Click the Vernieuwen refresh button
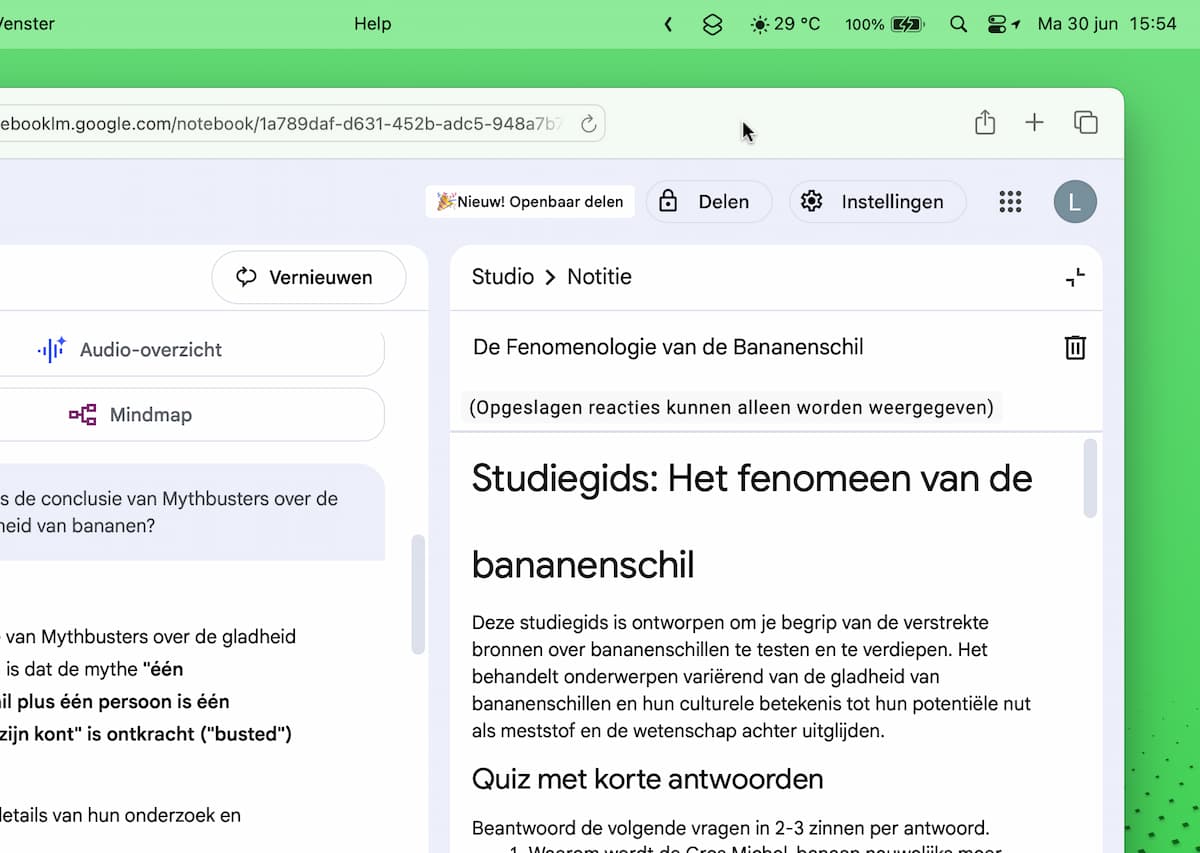Image resolution: width=1200 pixels, height=853 pixels. tap(308, 278)
